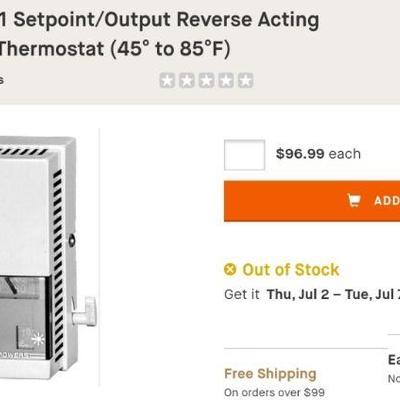400x400 pixels.
Task: Click the quantity input box beside the price
Action: pyautogui.click(x=245, y=155)
